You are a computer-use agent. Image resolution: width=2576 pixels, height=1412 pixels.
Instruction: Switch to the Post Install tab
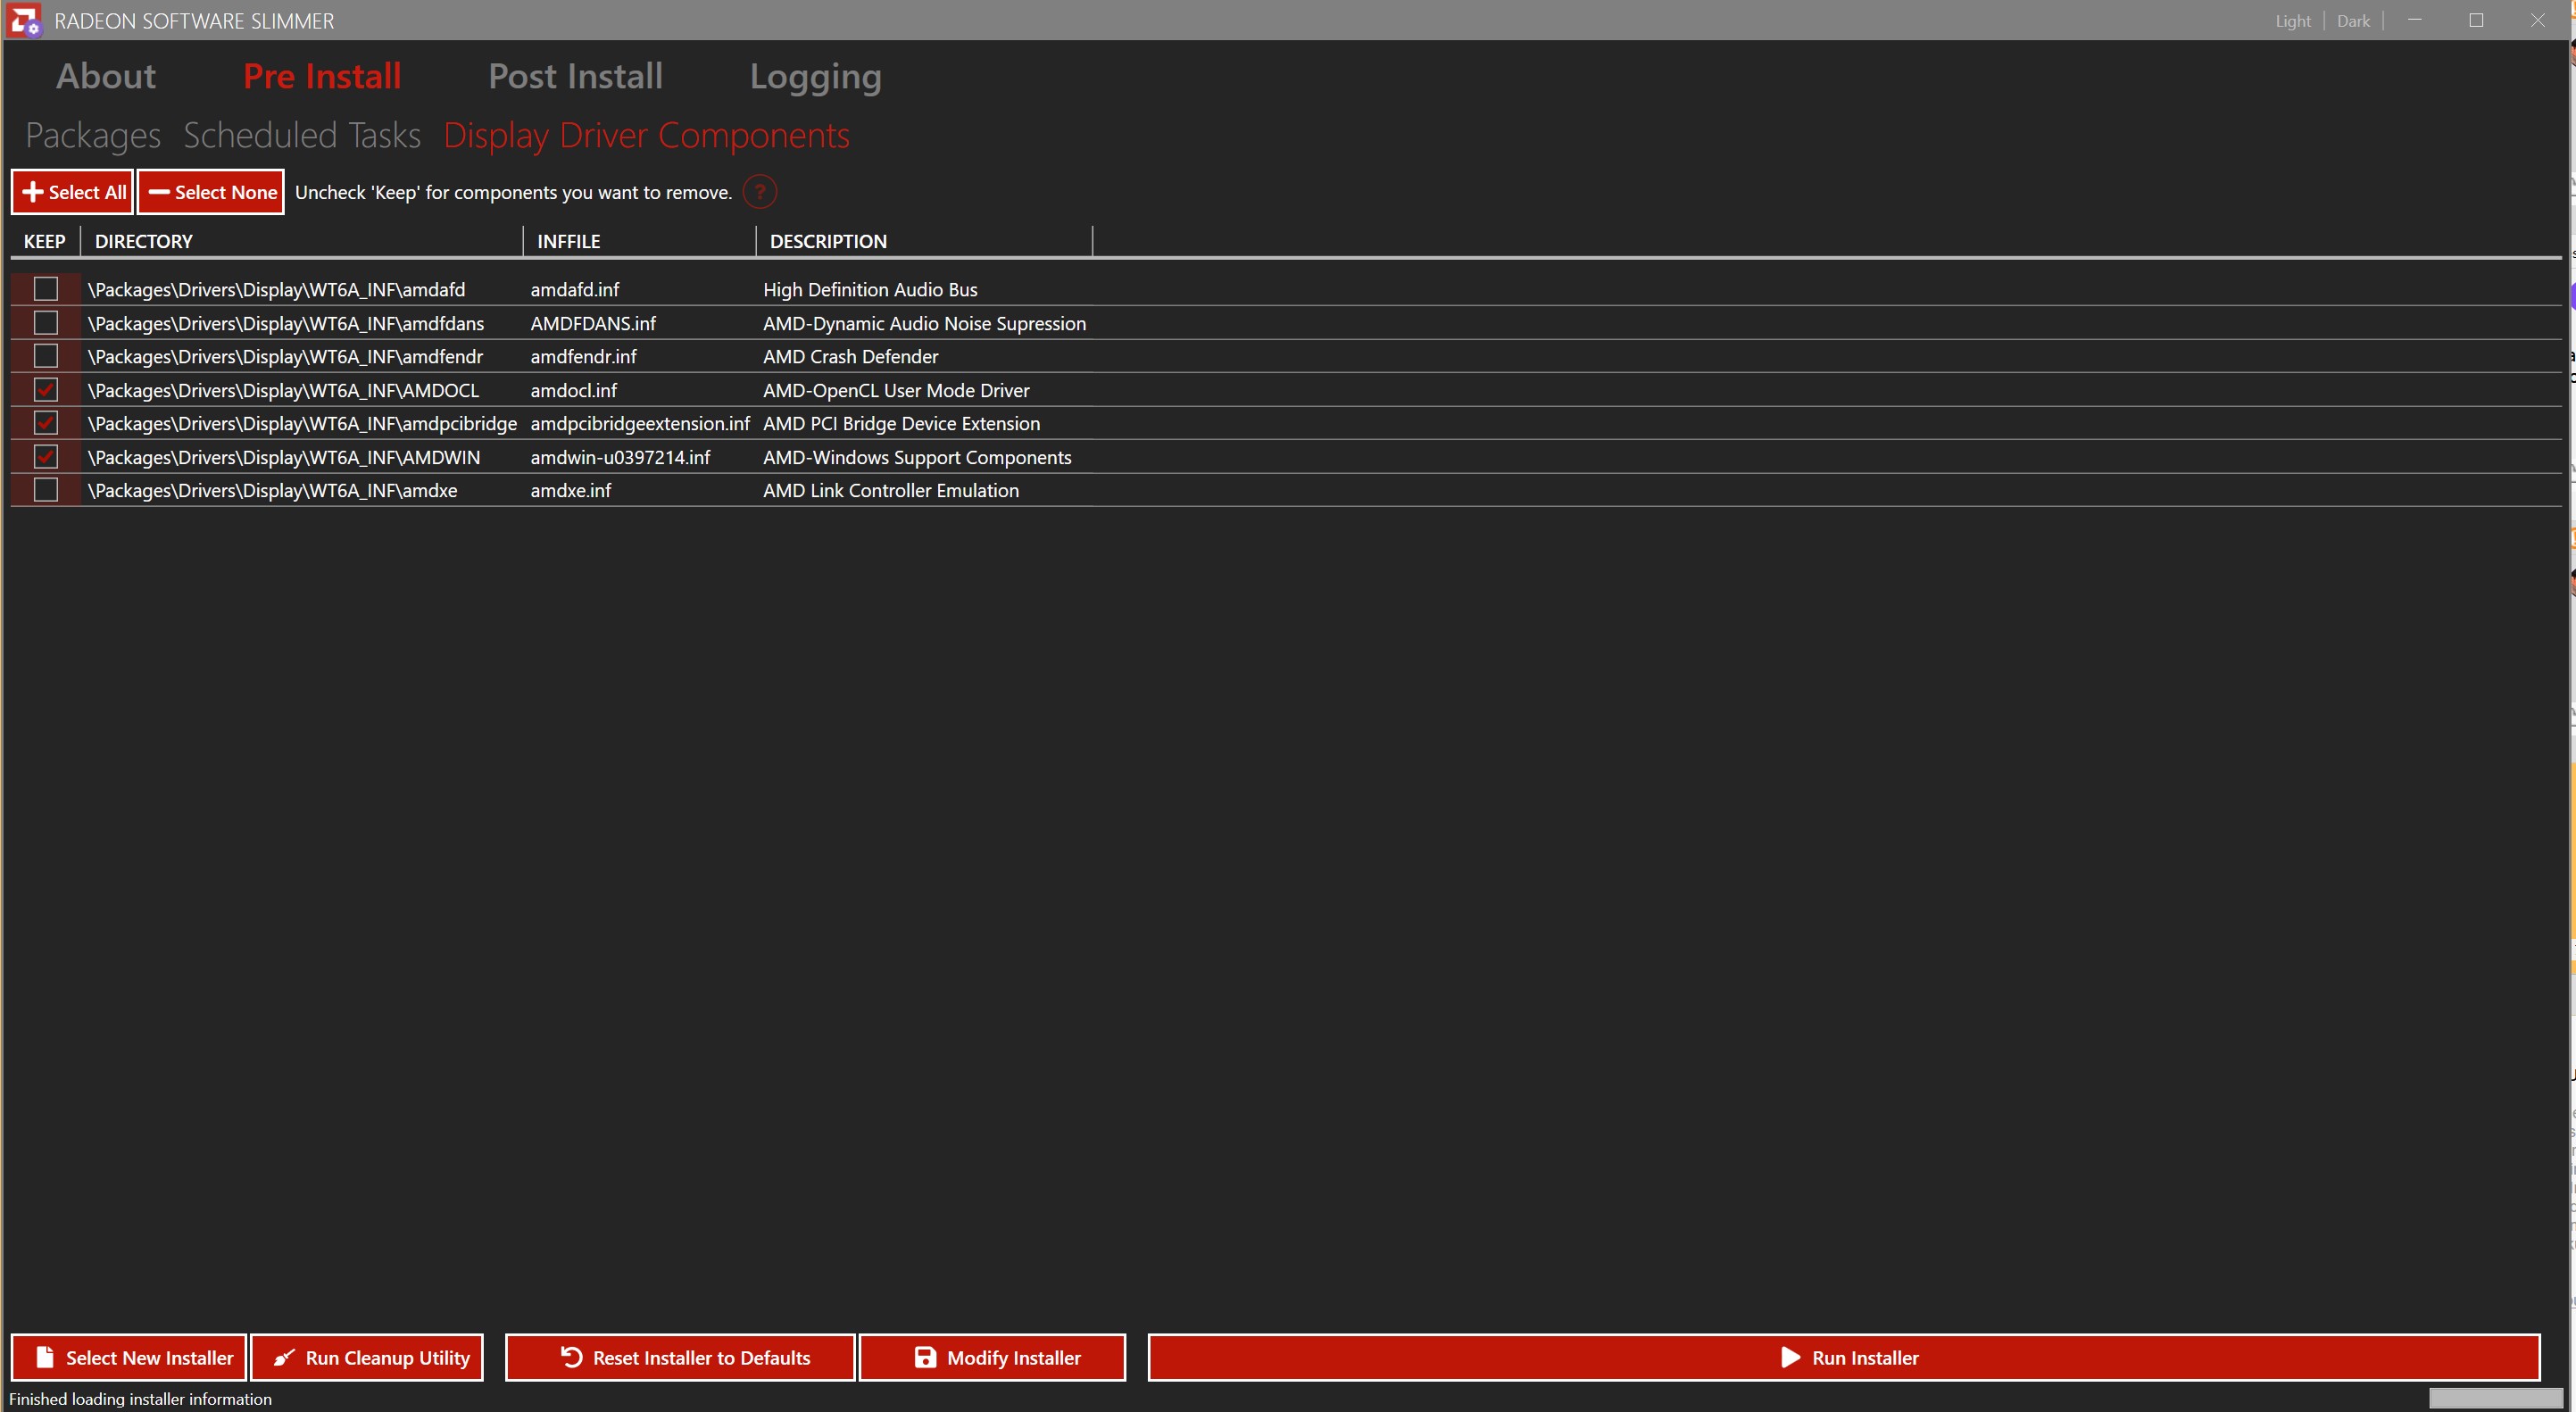575,76
